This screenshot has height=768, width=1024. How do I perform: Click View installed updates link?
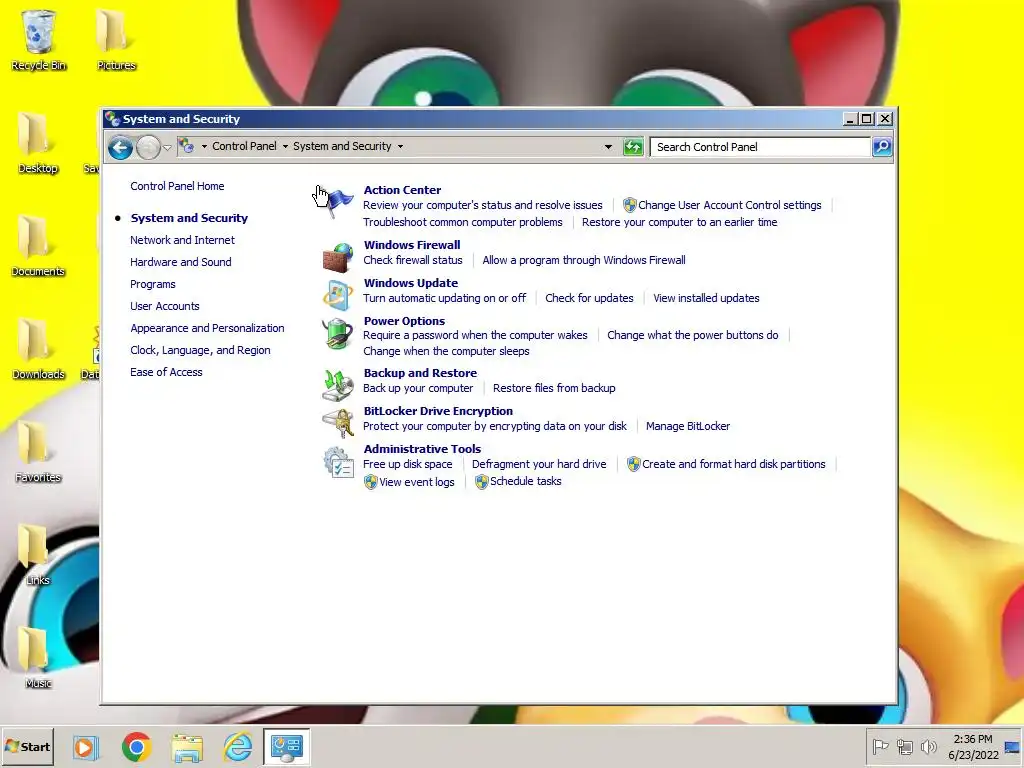[706, 298]
